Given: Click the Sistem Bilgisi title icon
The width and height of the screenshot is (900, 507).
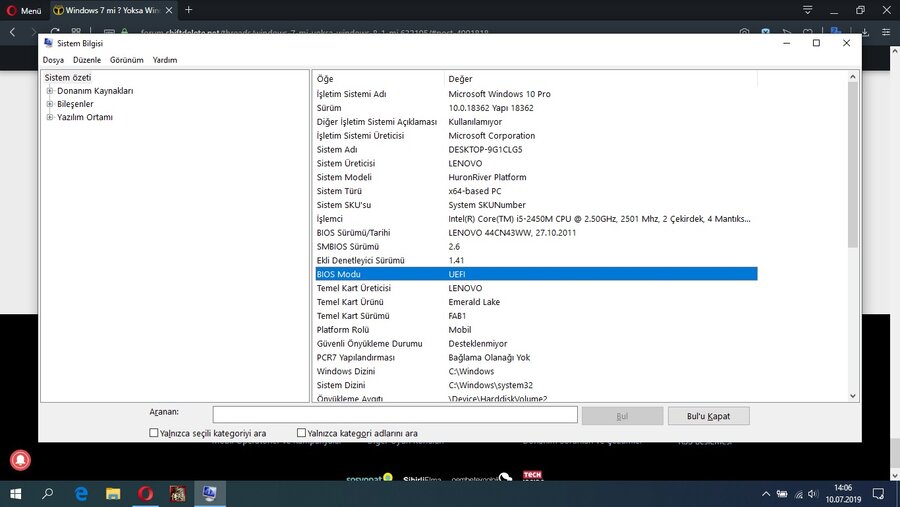Looking at the screenshot, I should [x=48, y=43].
